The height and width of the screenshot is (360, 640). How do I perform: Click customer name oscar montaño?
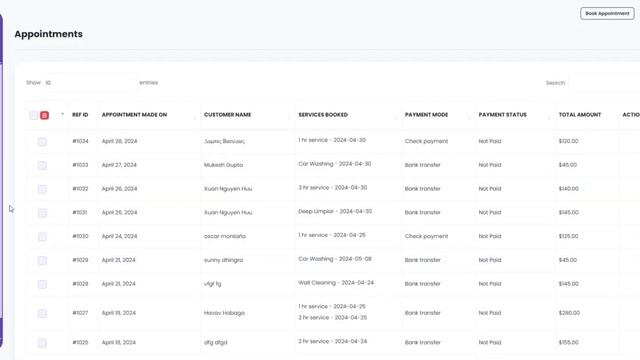[225, 236]
